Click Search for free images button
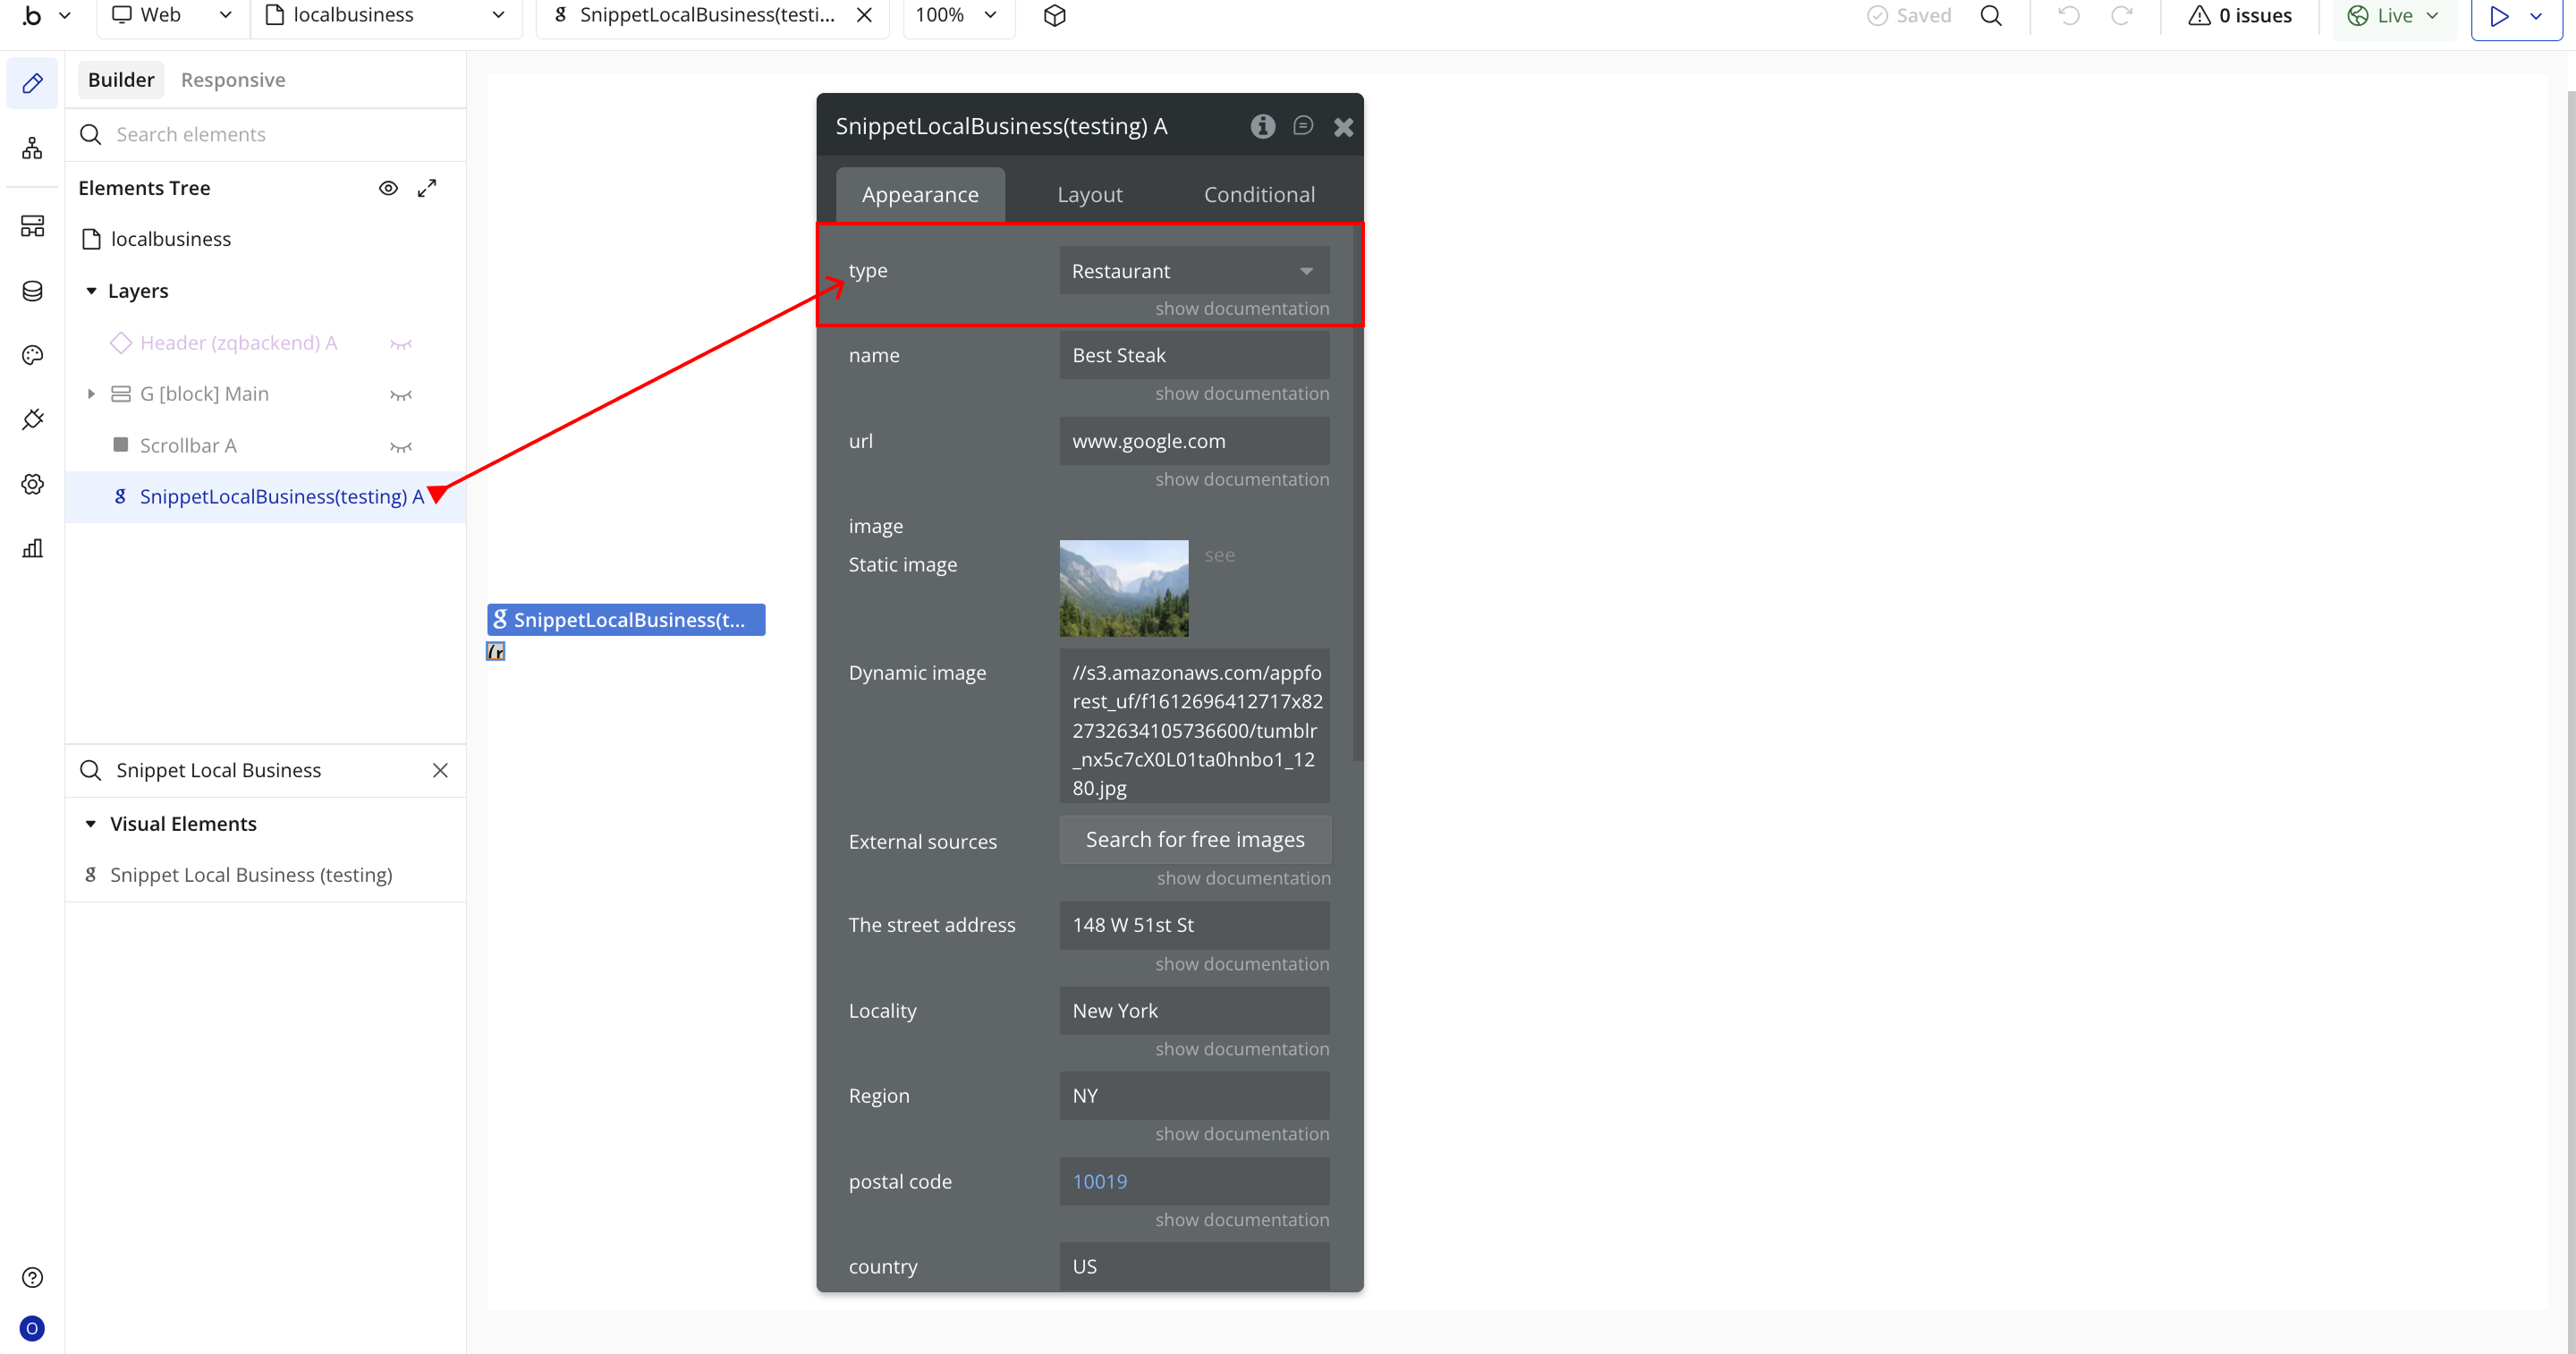 (1194, 839)
